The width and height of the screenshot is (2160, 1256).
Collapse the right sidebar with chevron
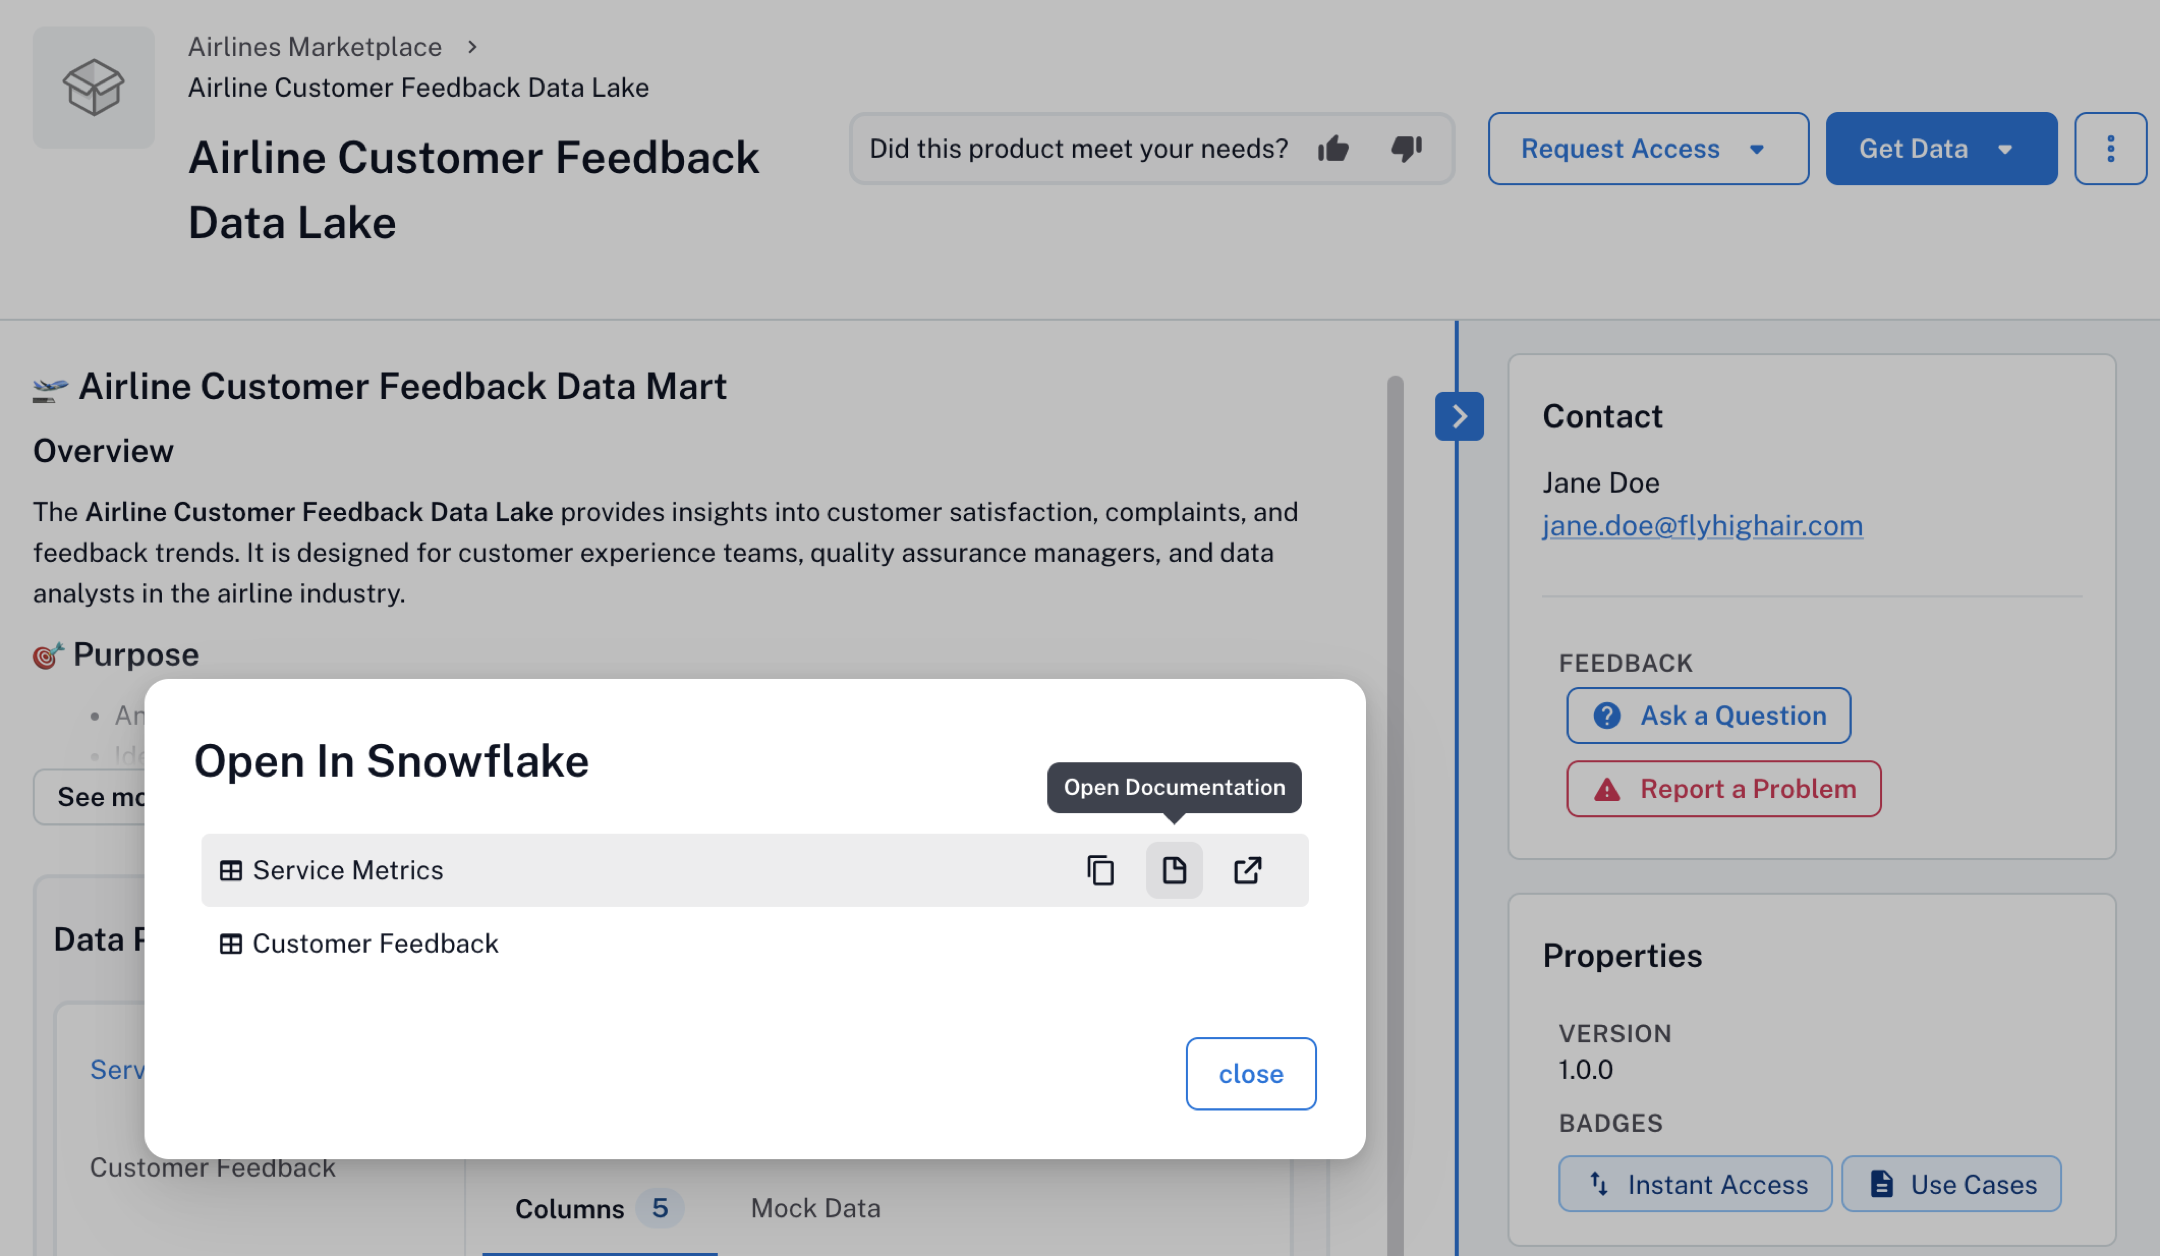(1459, 416)
